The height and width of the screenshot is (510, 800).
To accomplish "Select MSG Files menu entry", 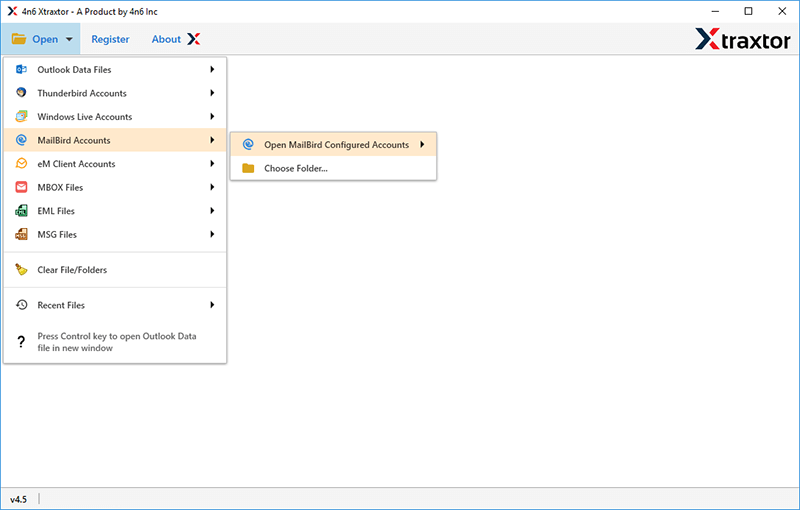I will tap(115, 234).
